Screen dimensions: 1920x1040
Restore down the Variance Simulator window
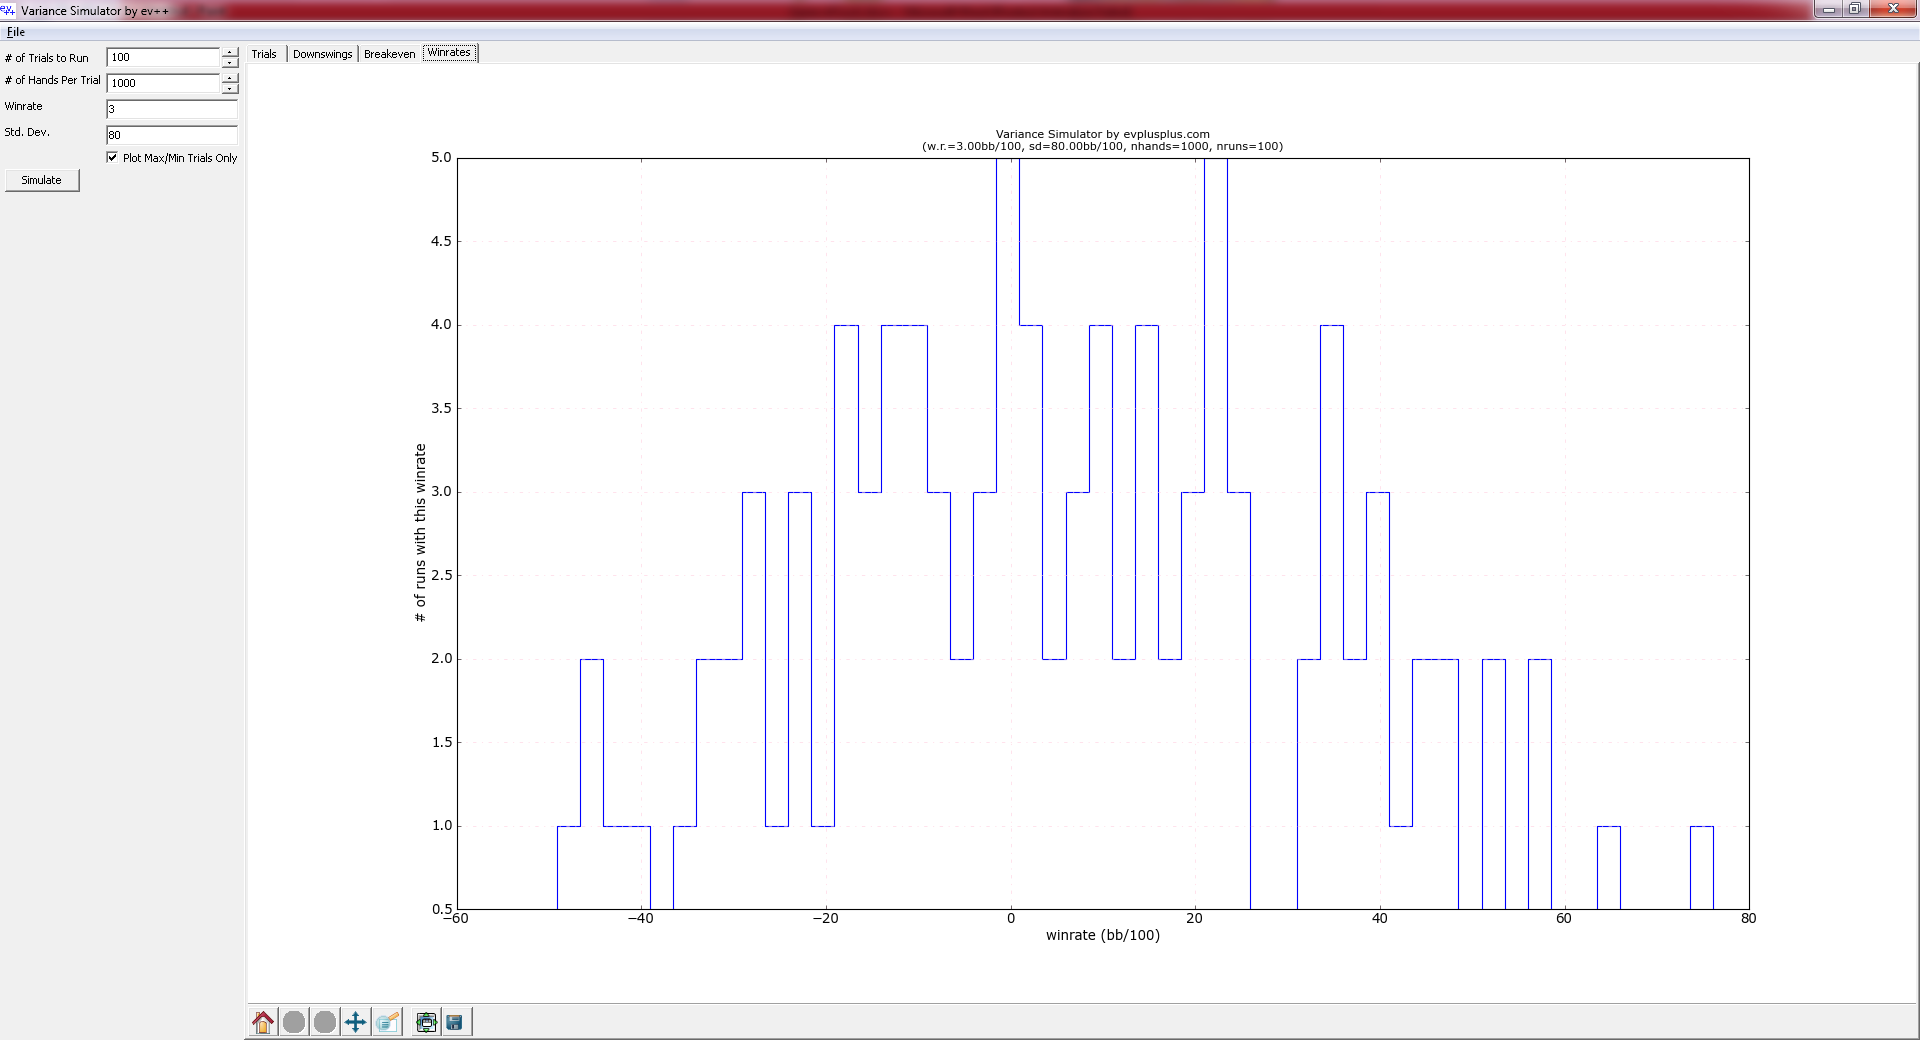pos(1854,9)
